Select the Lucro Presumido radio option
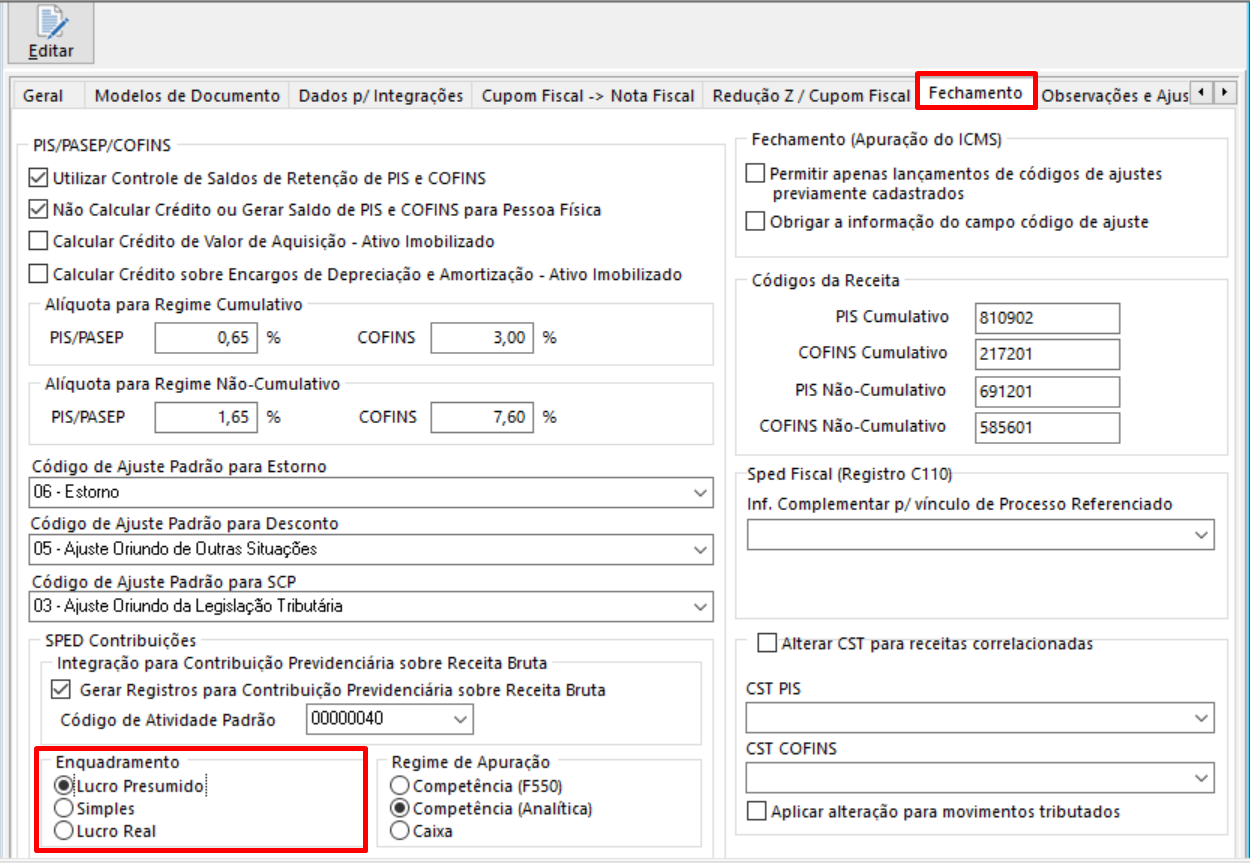Screen dimensions: 1250x863 tap(64, 786)
